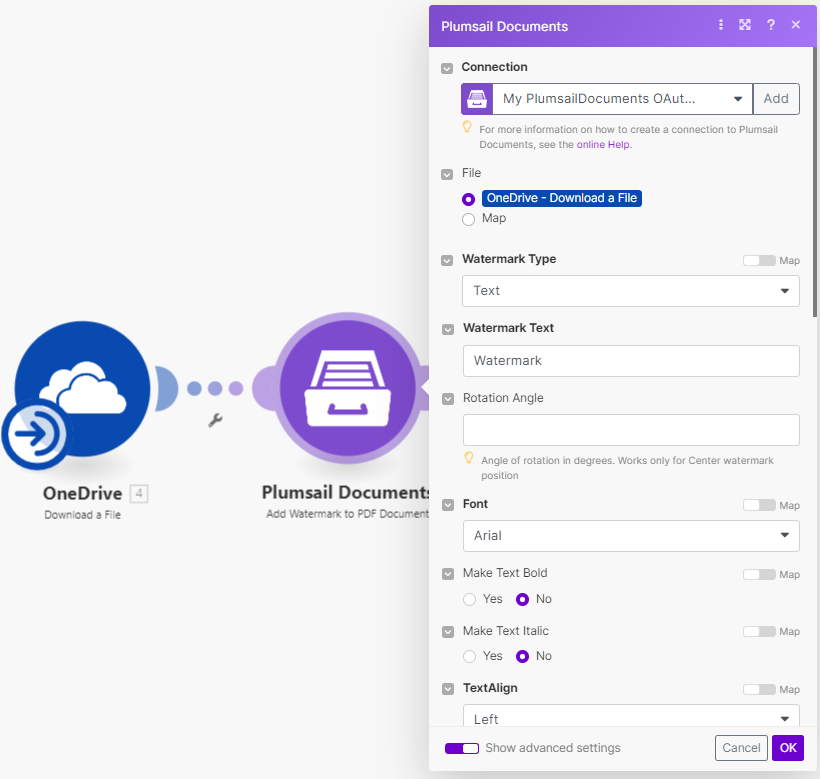This screenshot has height=779, width=820.
Task: Click the panel's vertical scrollbar
Action: (815, 182)
